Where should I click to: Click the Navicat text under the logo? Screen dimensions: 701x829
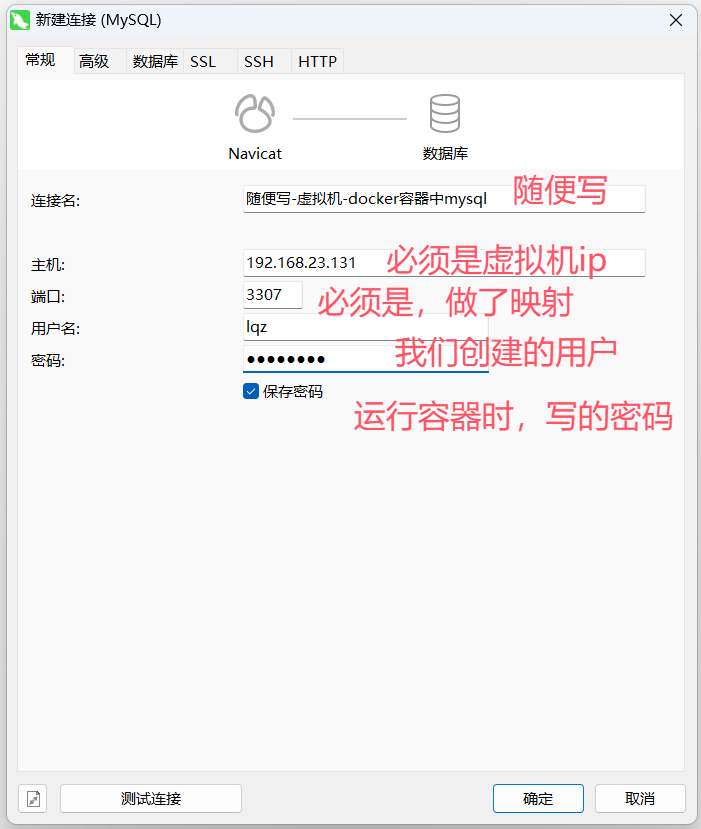(255, 154)
